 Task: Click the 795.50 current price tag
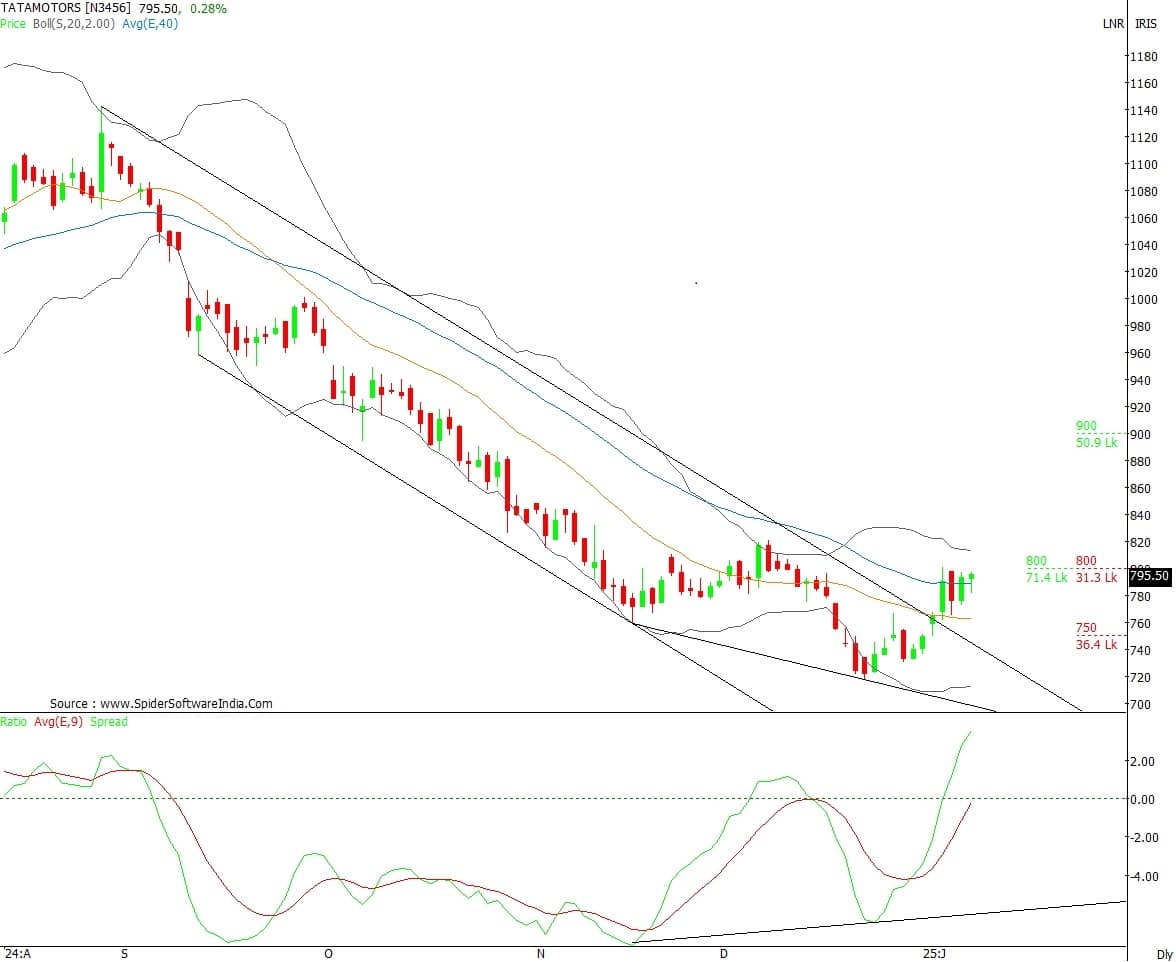(x=1149, y=576)
